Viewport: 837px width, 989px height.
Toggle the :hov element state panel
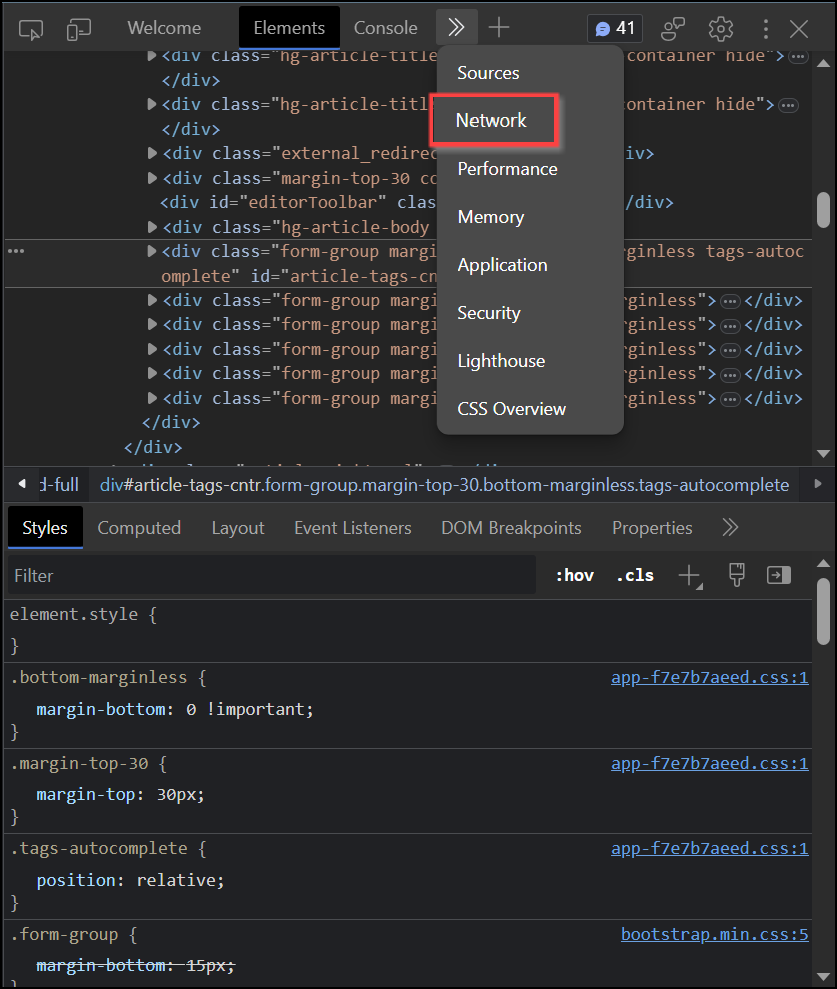coord(574,575)
